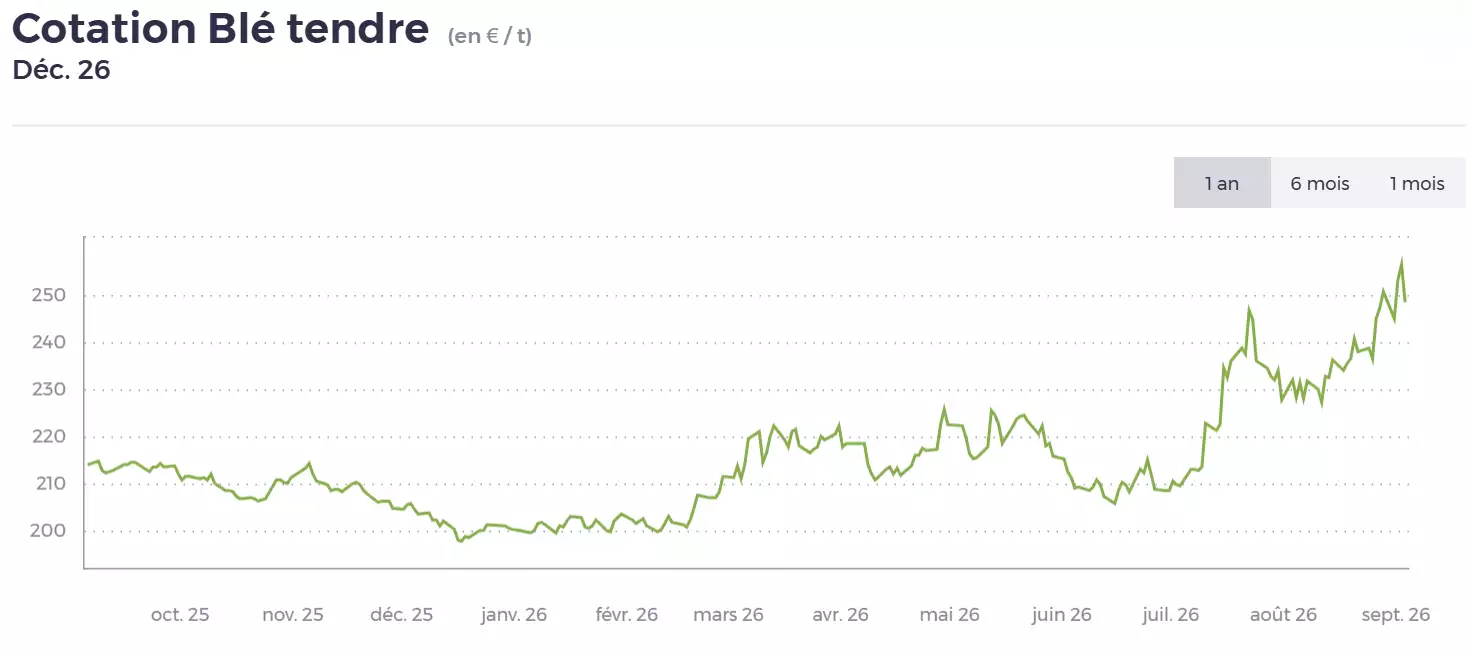Click the "oct. 25" axis label

(180, 614)
